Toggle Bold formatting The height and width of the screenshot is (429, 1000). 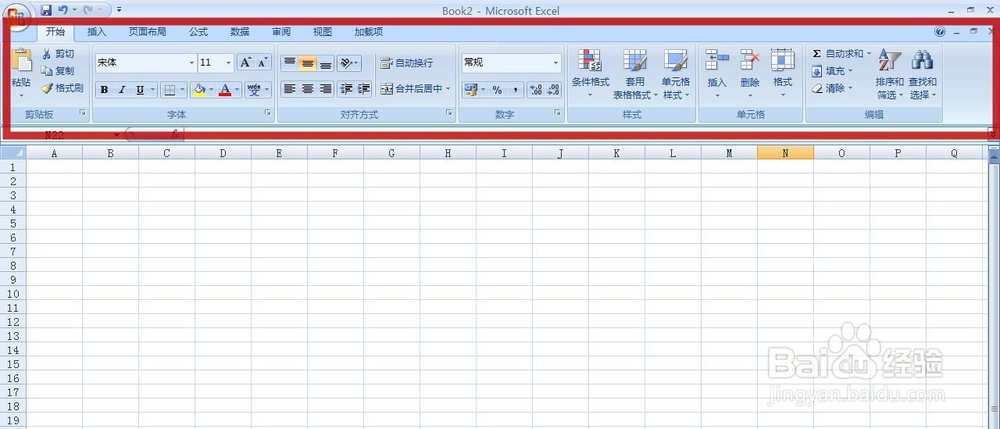(x=105, y=89)
